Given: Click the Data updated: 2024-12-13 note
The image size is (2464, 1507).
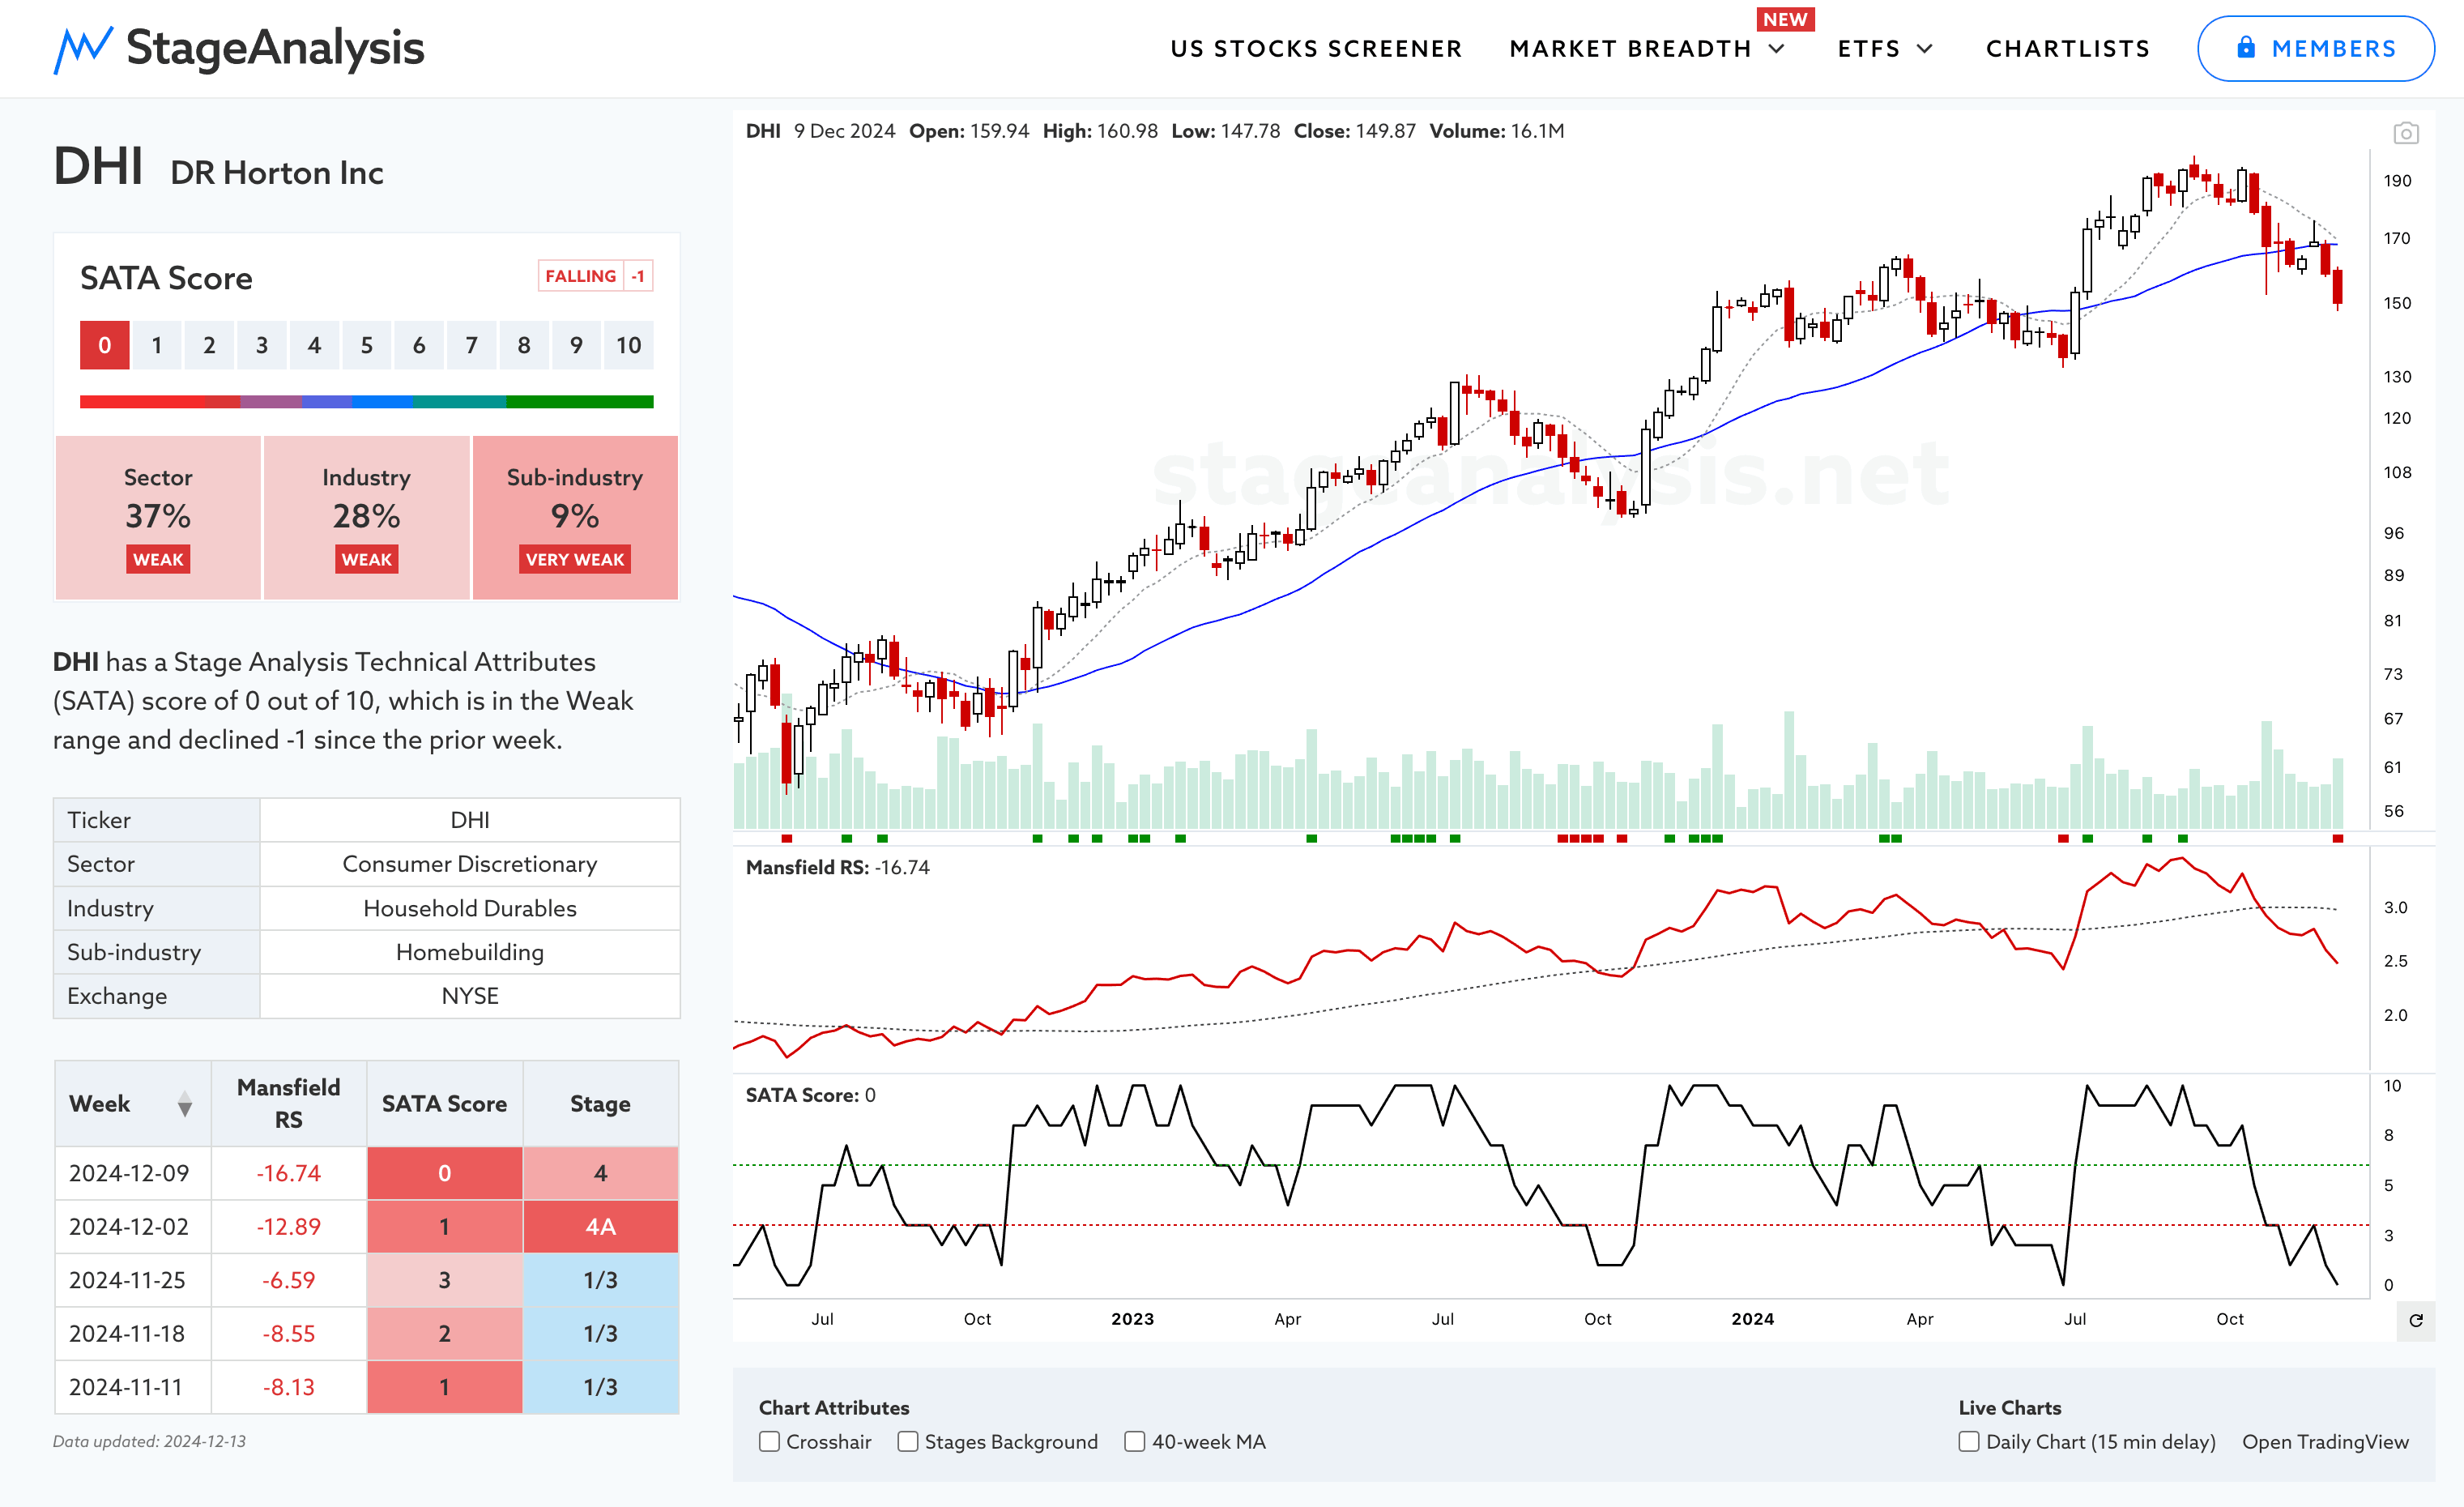Looking at the screenshot, I should click(x=149, y=1441).
